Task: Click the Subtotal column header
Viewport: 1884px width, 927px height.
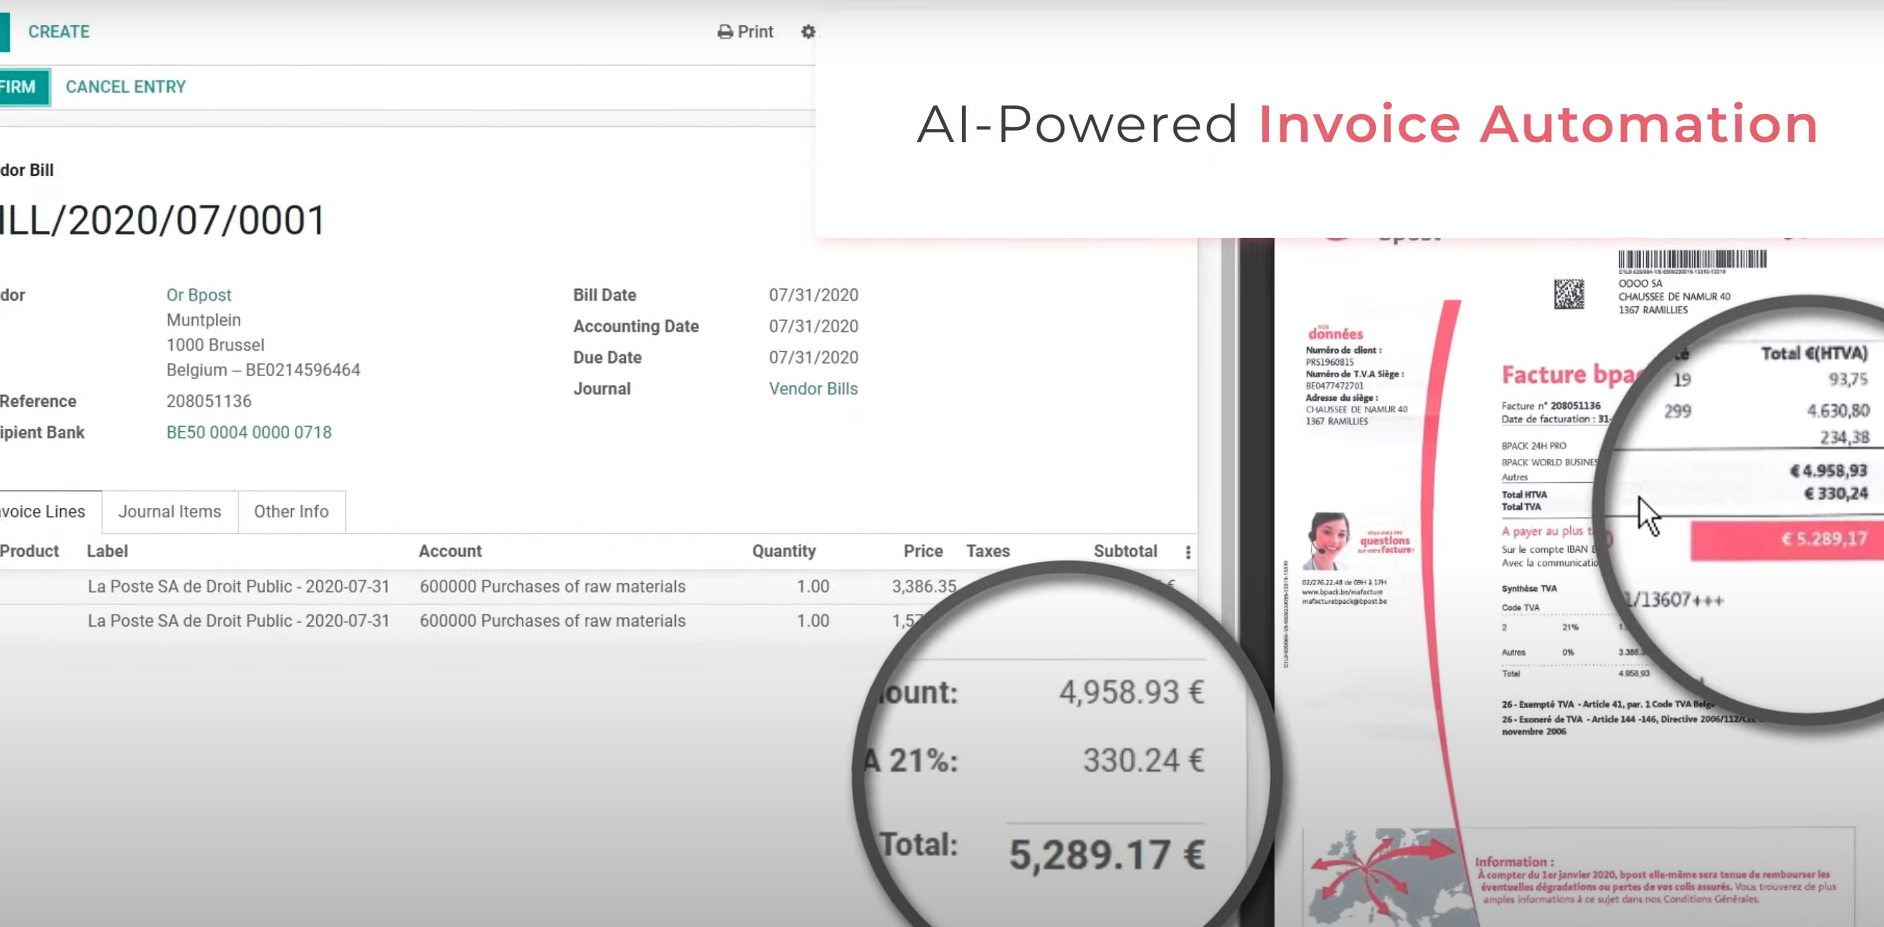Action: pos(1125,551)
